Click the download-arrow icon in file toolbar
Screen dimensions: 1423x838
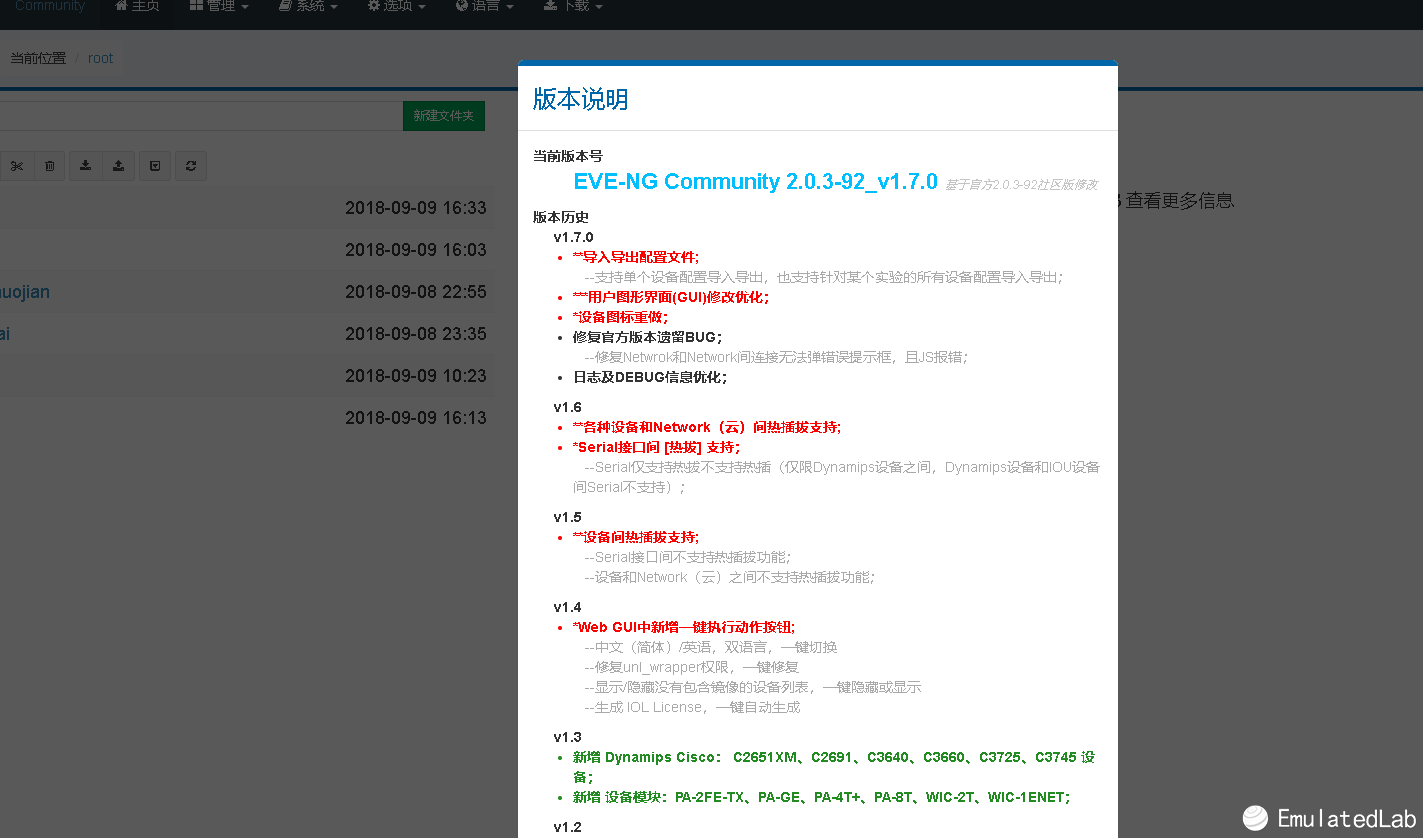[x=86, y=166]
